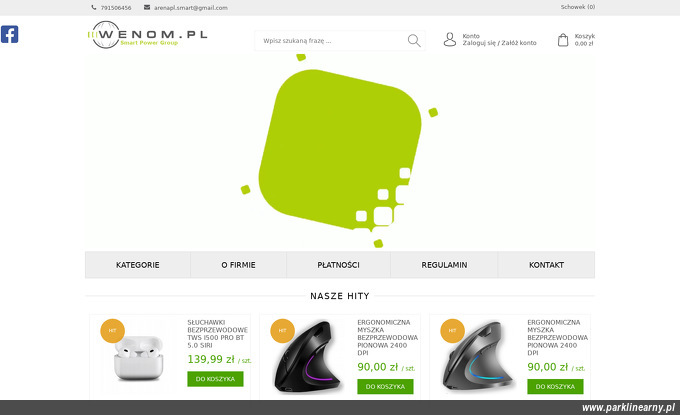The image size is (680, 415).
Task: Open the KATEGORIE menu
Action: click(x=137, y=265)
